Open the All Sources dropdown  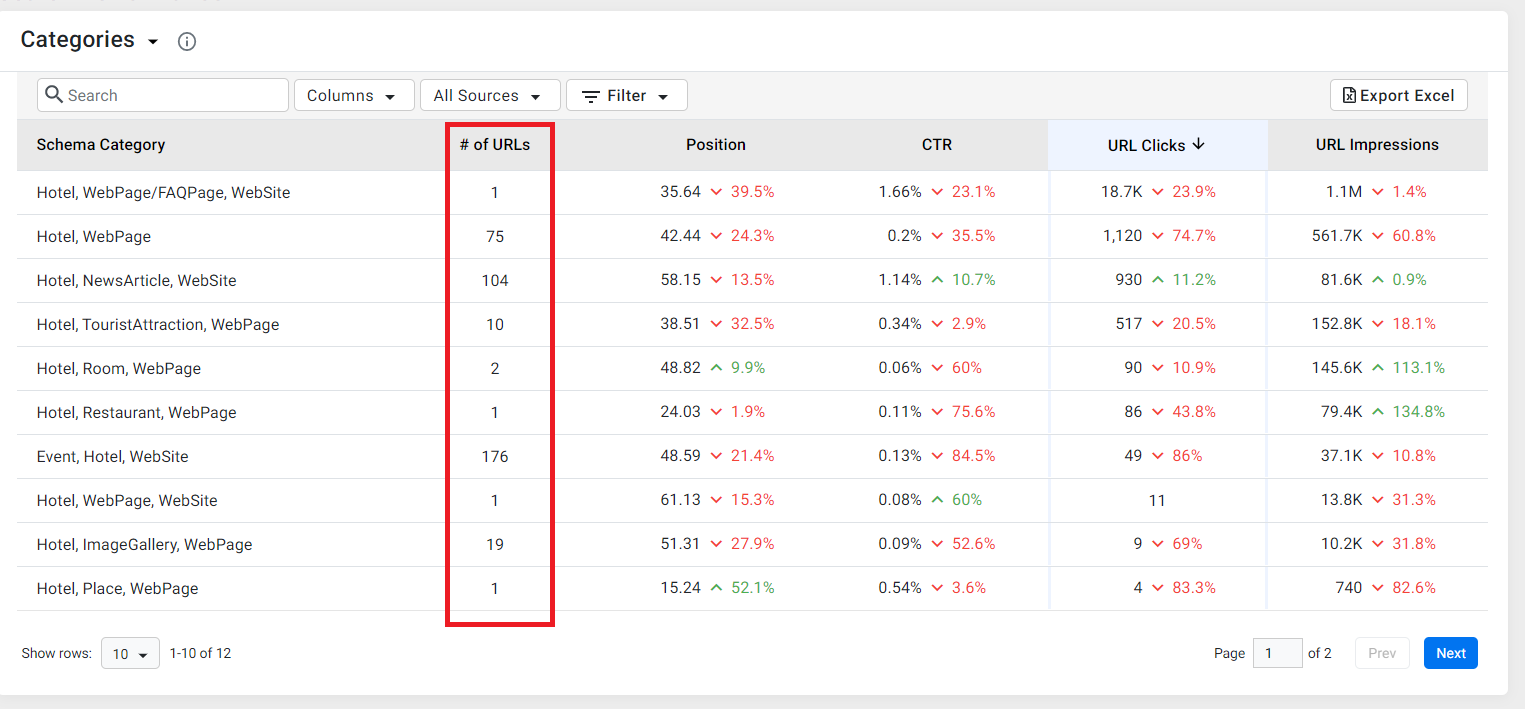(x=490, y=95)
